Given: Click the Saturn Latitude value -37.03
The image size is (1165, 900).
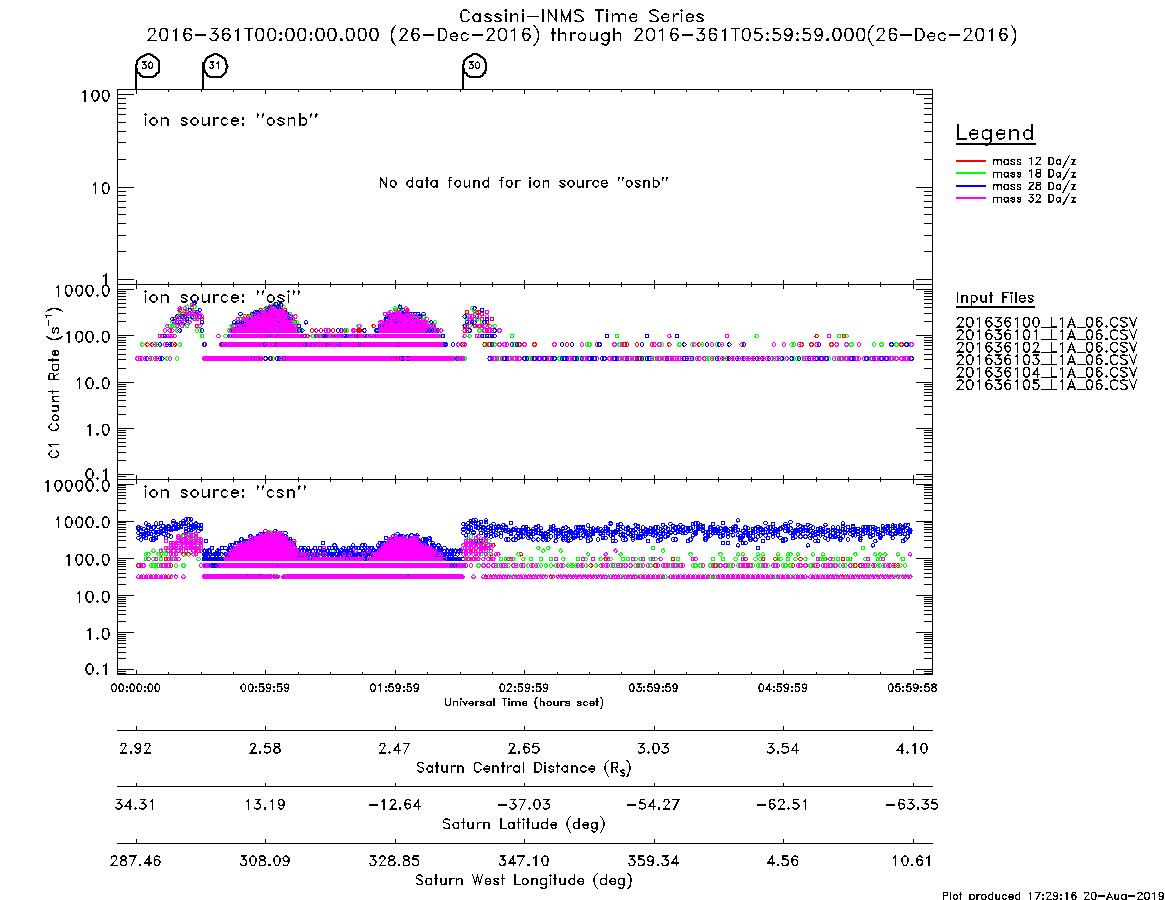Looking at the screenshot, I should [523, 805].
